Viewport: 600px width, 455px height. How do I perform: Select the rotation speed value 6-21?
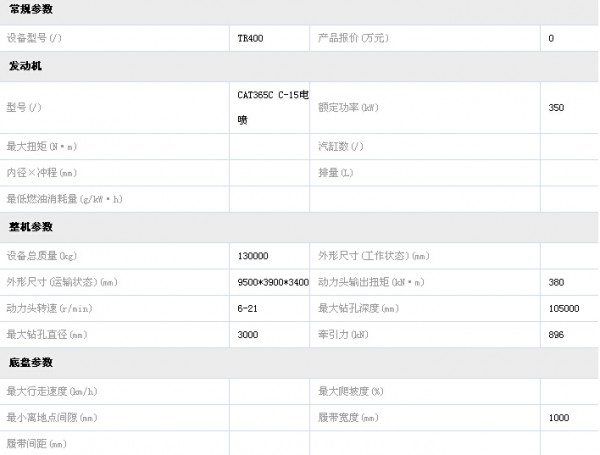(248, 308)
